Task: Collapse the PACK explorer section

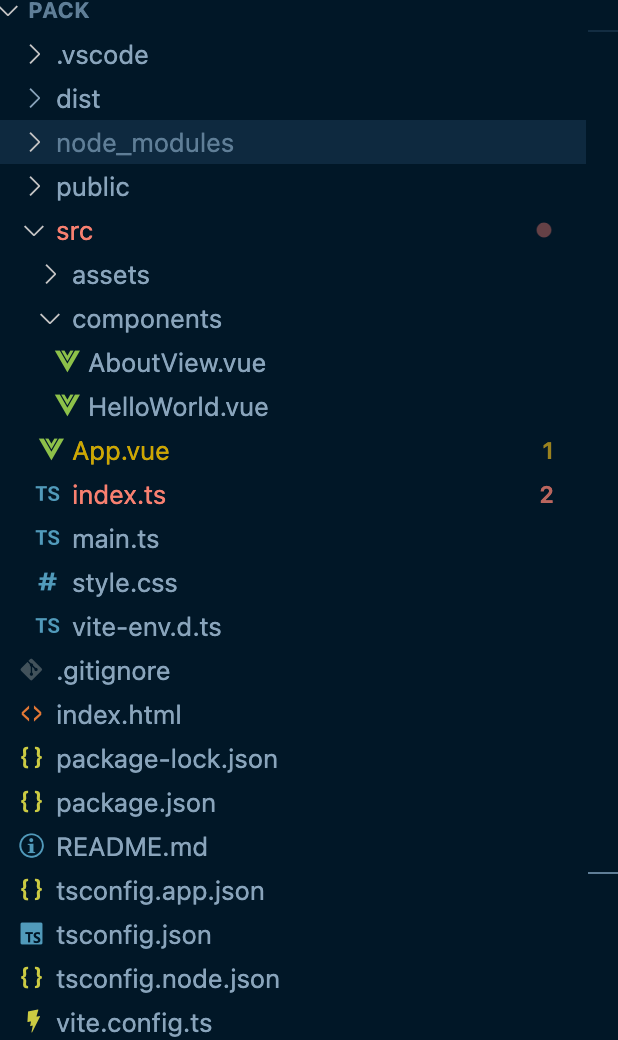Action: pos(10,10)
